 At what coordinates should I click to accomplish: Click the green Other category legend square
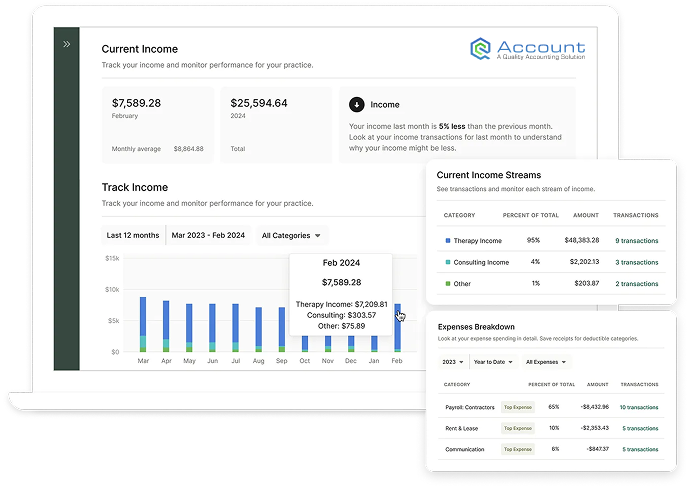pyautogui.click(x=447, y=284)
